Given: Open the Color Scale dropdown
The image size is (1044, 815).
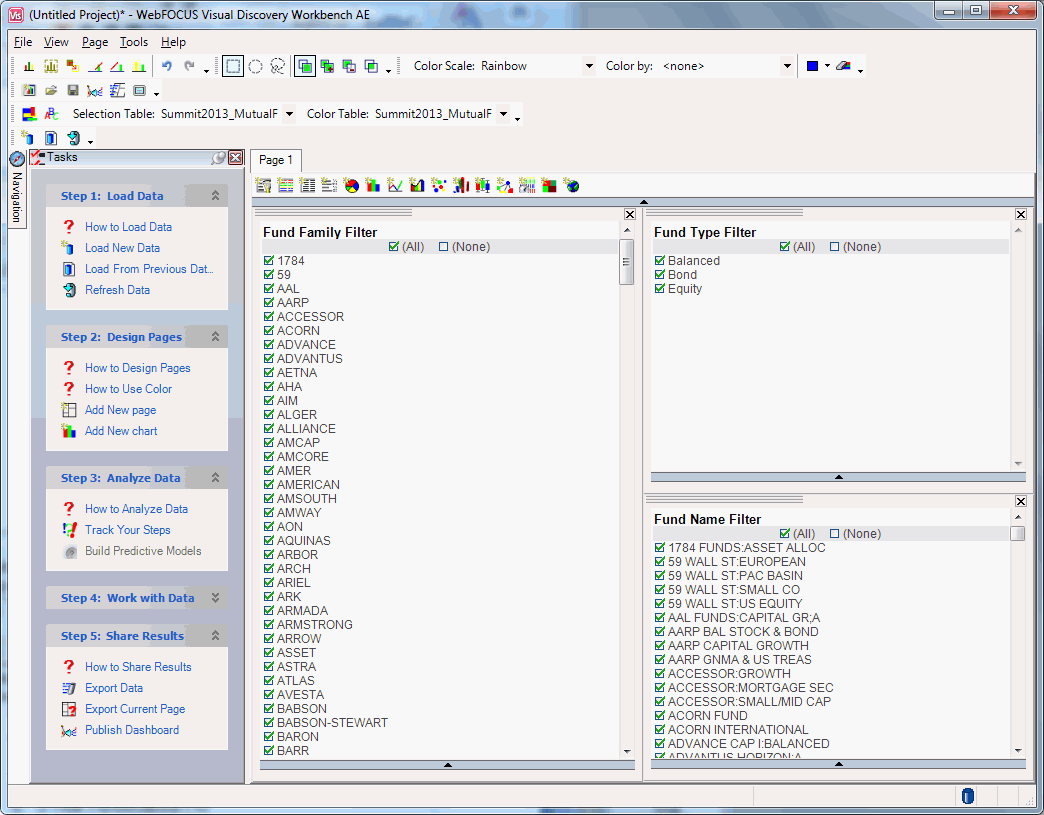Looking at the screenshot, I should 589,66.
